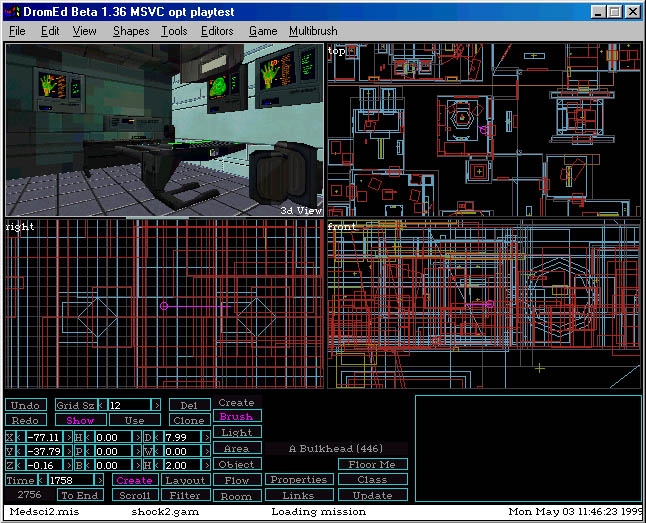Click 'Loading mission' status text

pos(318,511)
